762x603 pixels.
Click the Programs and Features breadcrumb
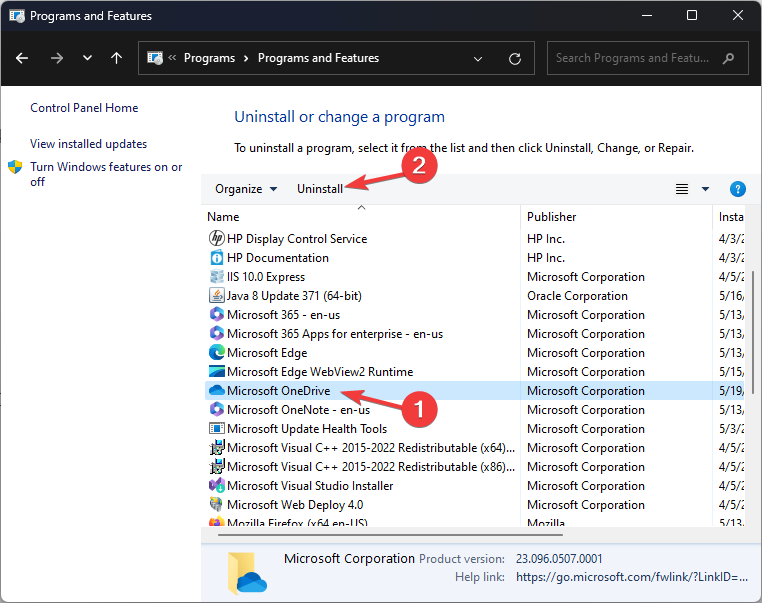coord(318,58)
